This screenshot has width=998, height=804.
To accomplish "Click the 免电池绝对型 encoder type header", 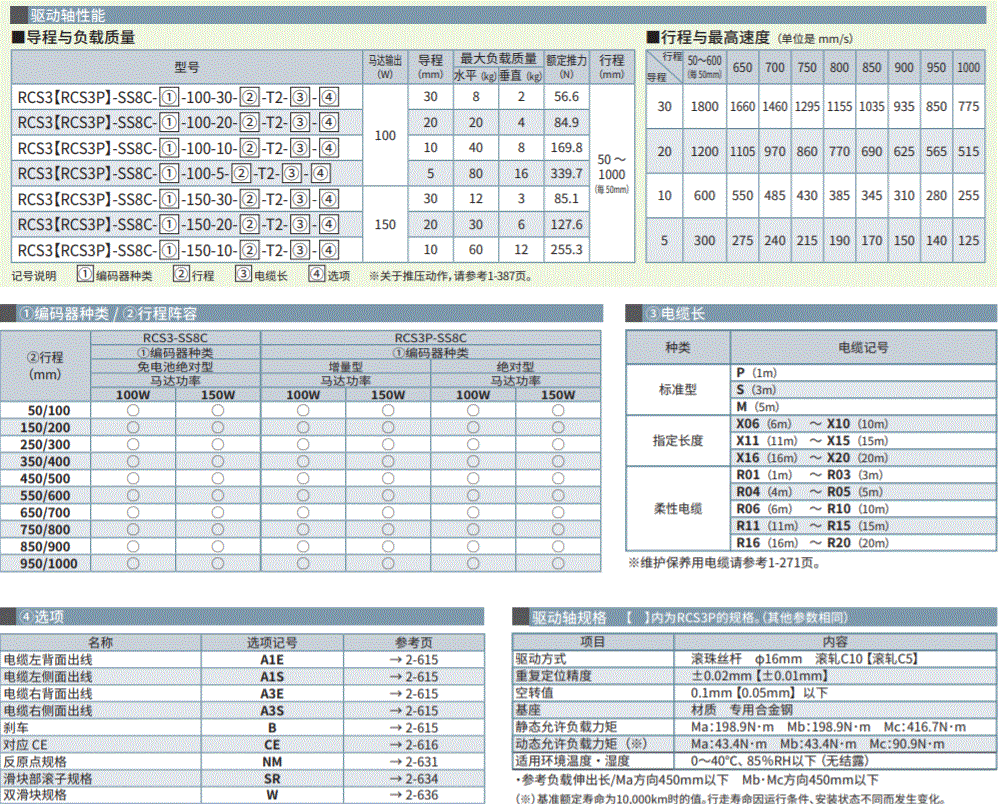I will [175, 367].
